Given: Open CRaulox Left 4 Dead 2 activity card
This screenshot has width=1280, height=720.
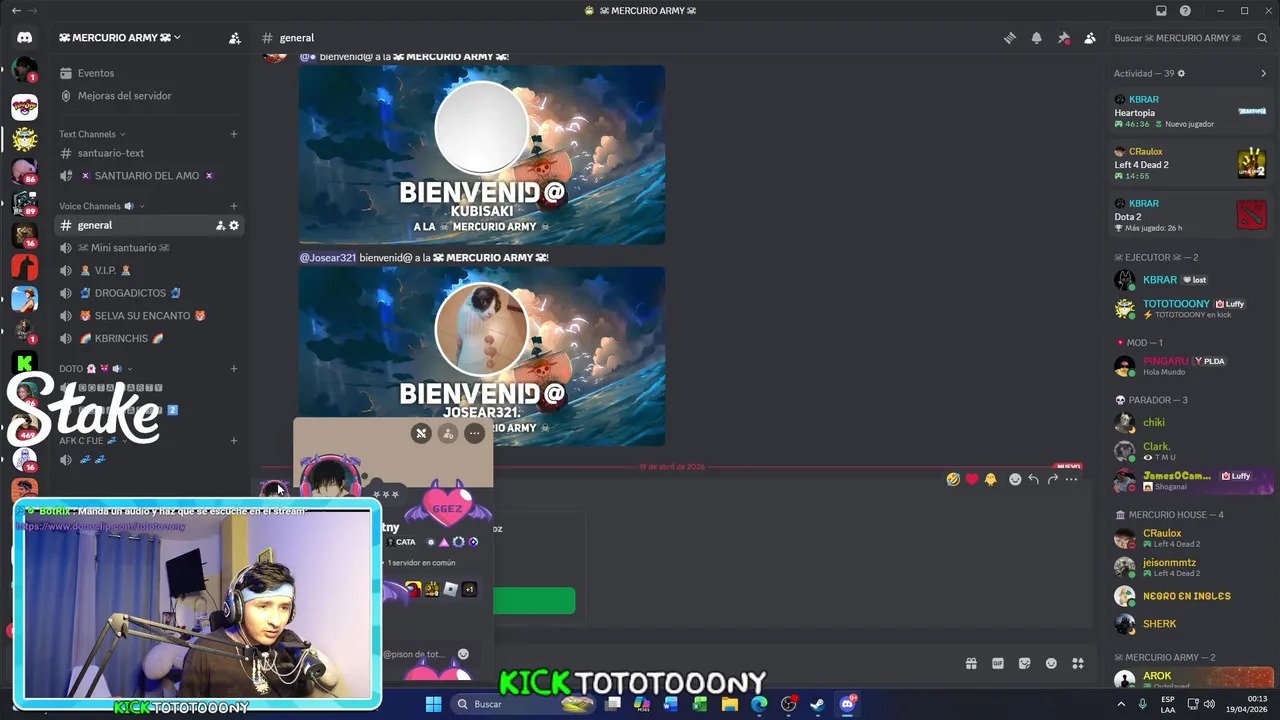Looking at the screenshot, I should tap(1190, 163).
